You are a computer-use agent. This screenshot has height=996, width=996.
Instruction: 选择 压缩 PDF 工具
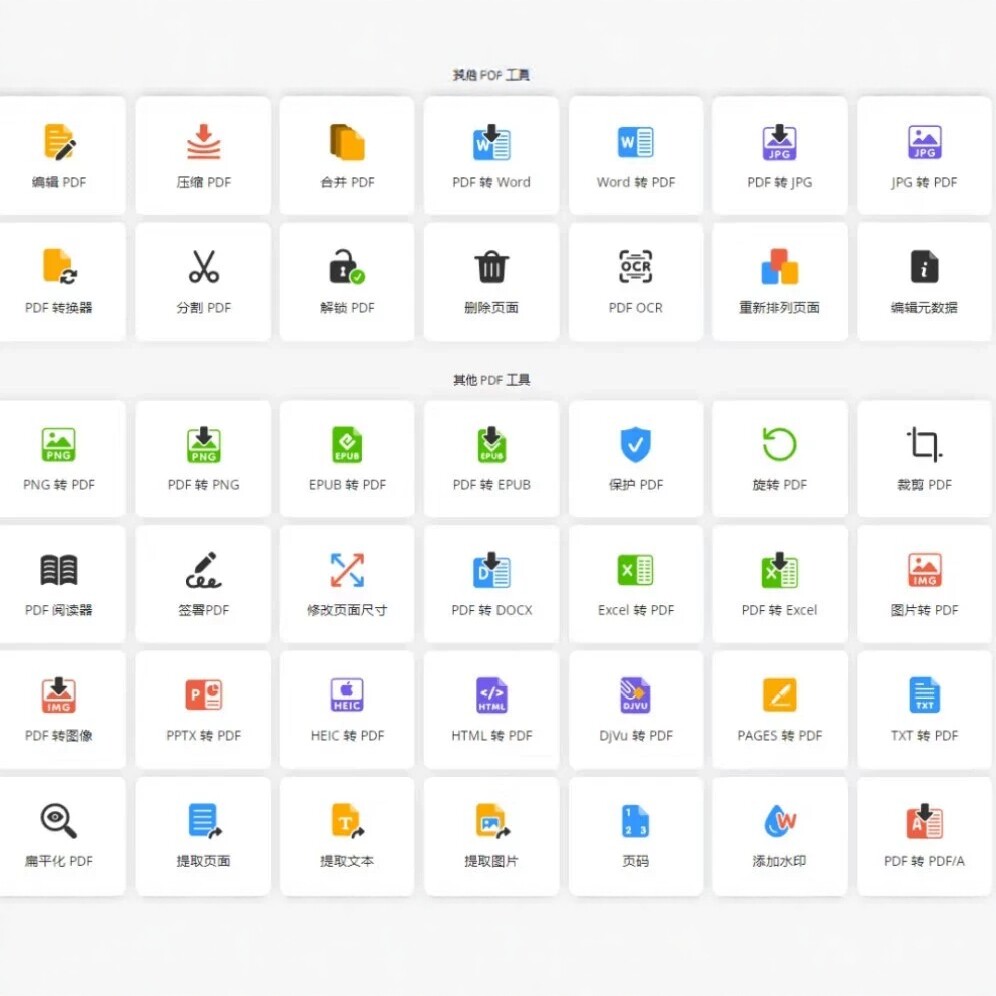pyautogui.click(x=202, y=155)
